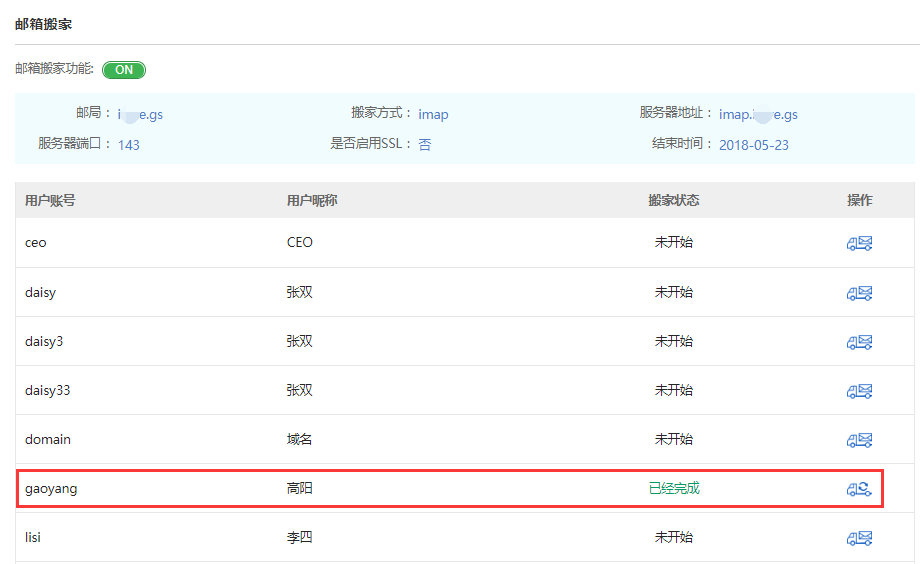920x564 pixels.
Task: Click the end time 2018-05-23
Action: 753,145
